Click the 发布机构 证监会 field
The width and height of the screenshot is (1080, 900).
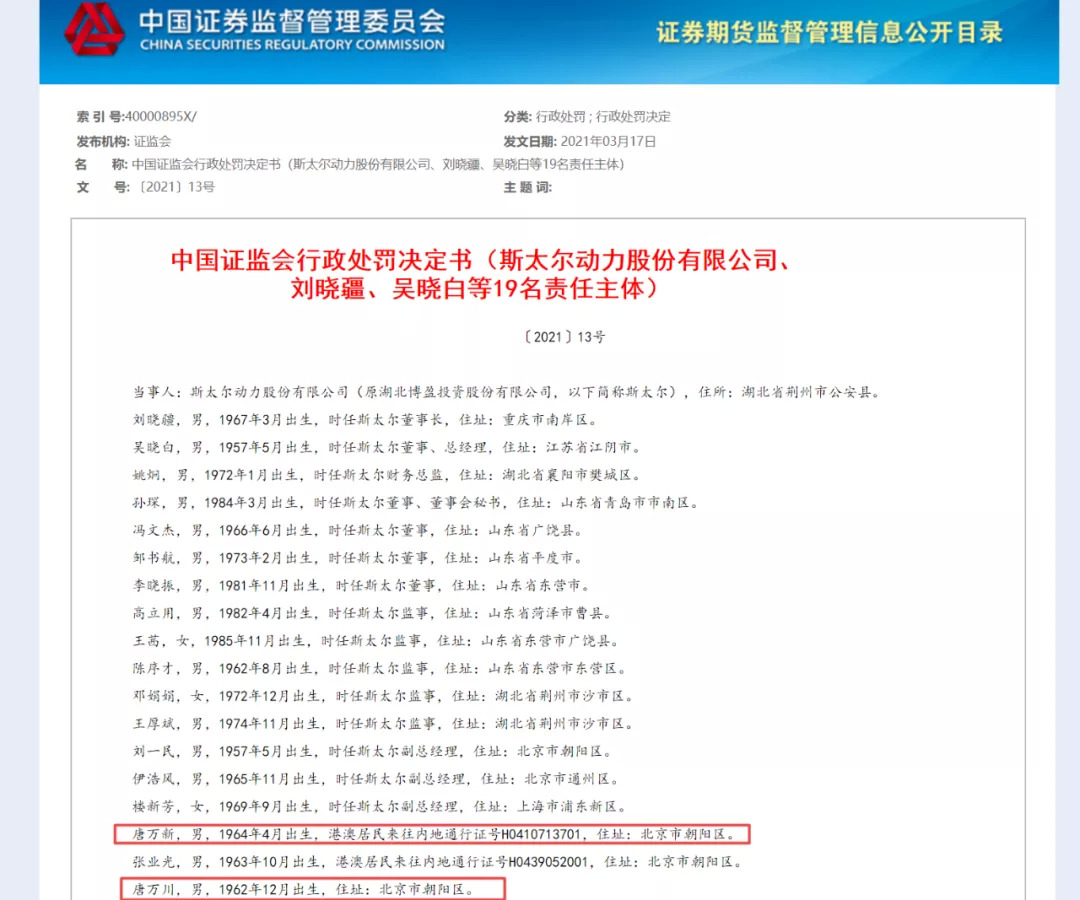124,141
